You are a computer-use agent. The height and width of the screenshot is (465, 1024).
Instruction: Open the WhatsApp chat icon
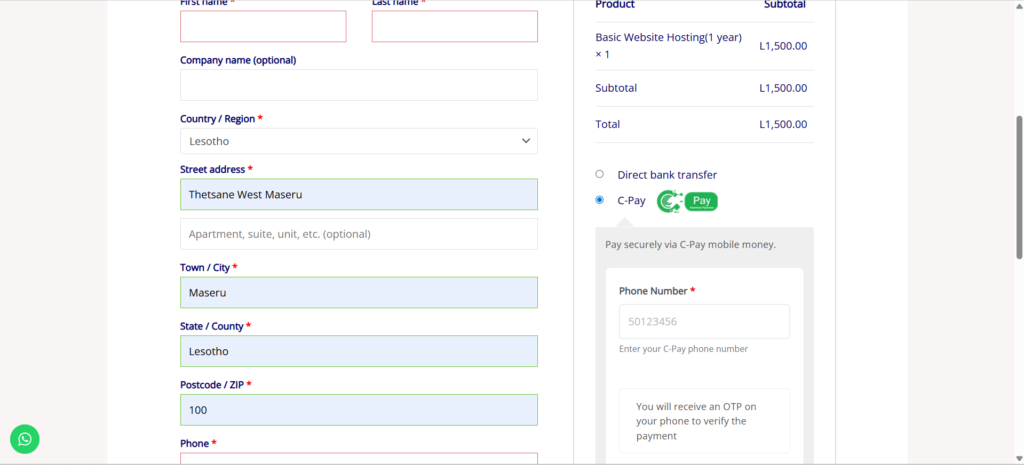[25, 438]
